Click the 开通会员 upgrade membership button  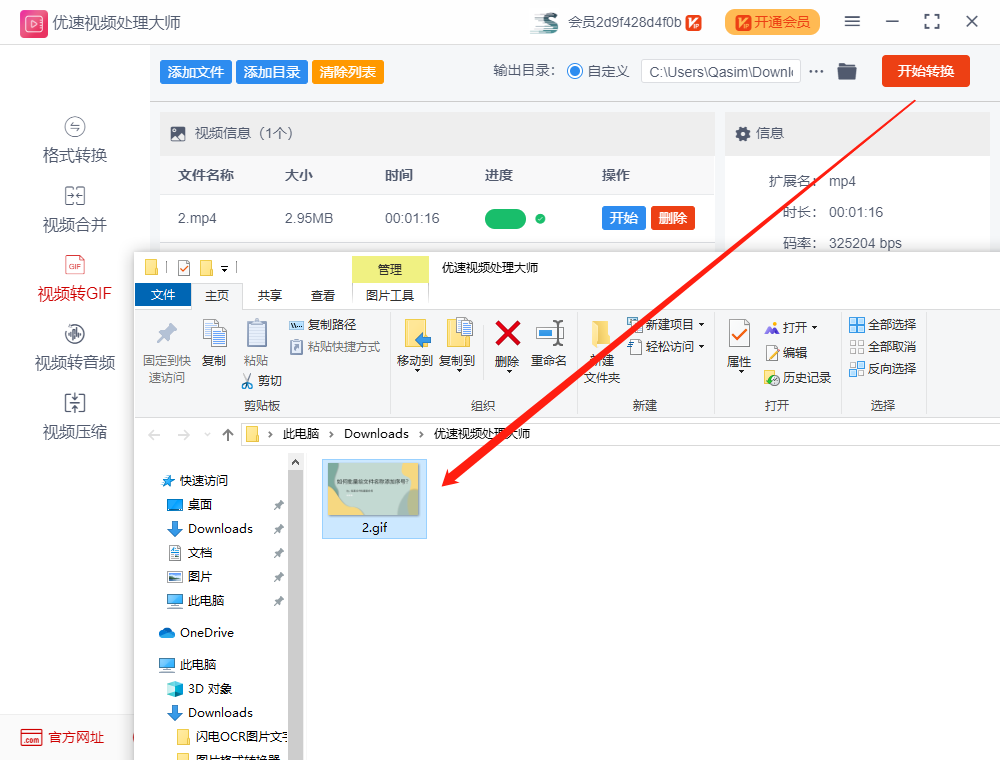pyautogui.click(x=772, y=22)
